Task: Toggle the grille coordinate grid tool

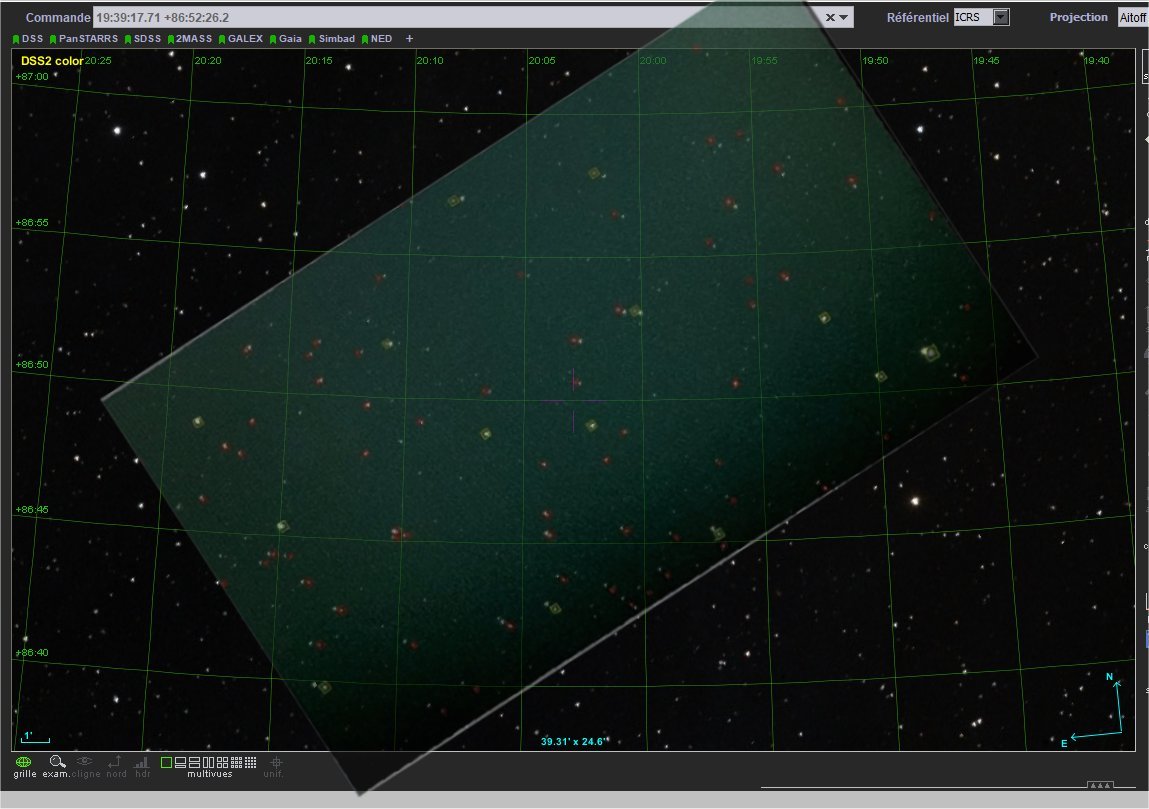Action: coord(23,766)
